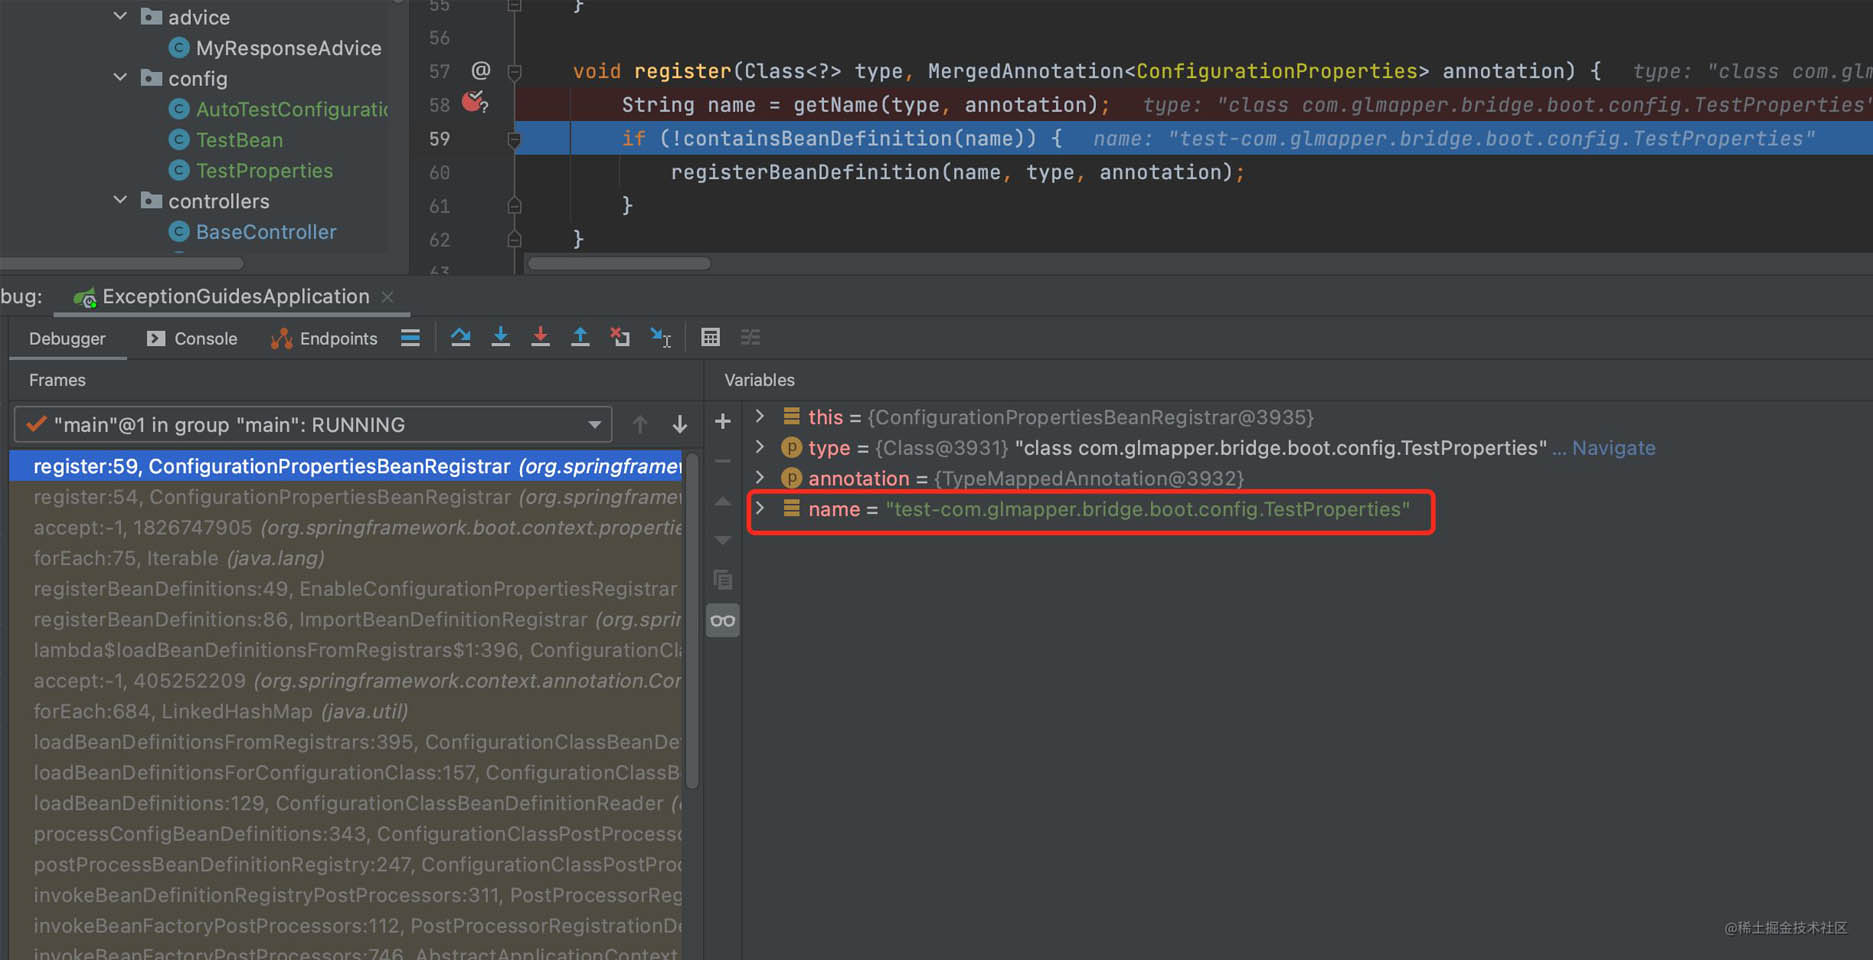
Task: Select frame loadBeanDefinitionsFromRegistrars:395
Action: (346, 742)
